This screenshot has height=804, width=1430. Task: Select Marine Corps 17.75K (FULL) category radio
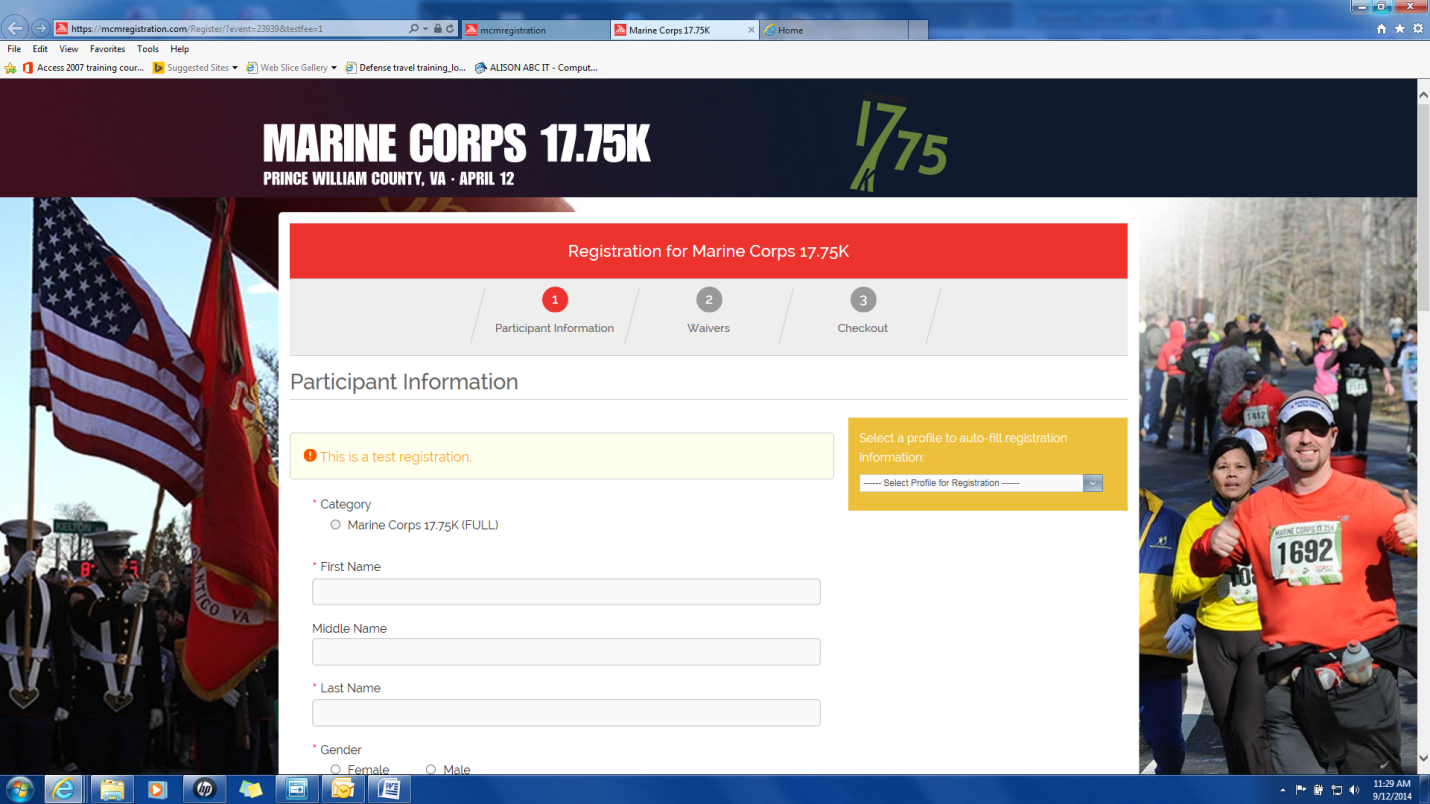[x=335, y=525]
